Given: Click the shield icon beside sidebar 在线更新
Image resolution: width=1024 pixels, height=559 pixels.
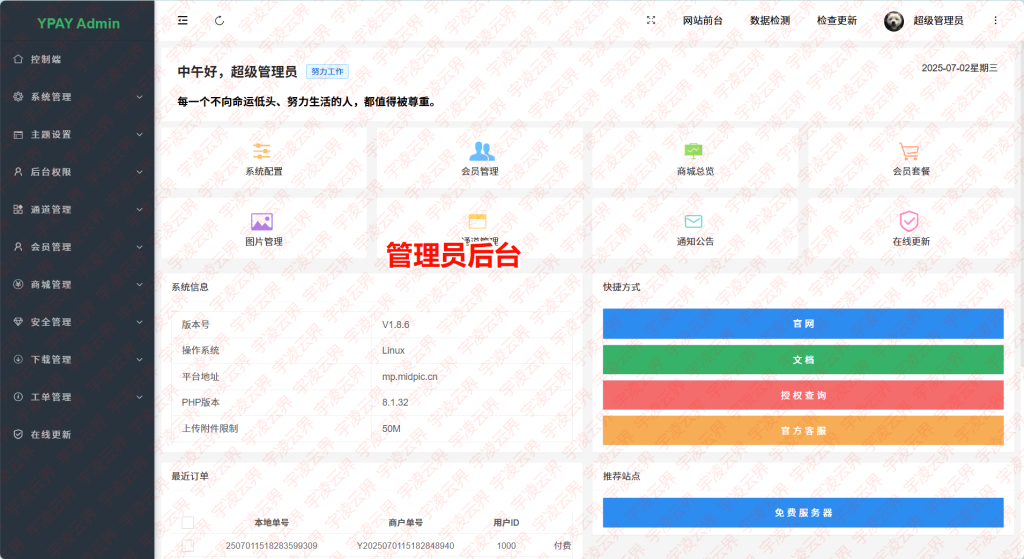Looking at the screenshot, I should 18,434.
